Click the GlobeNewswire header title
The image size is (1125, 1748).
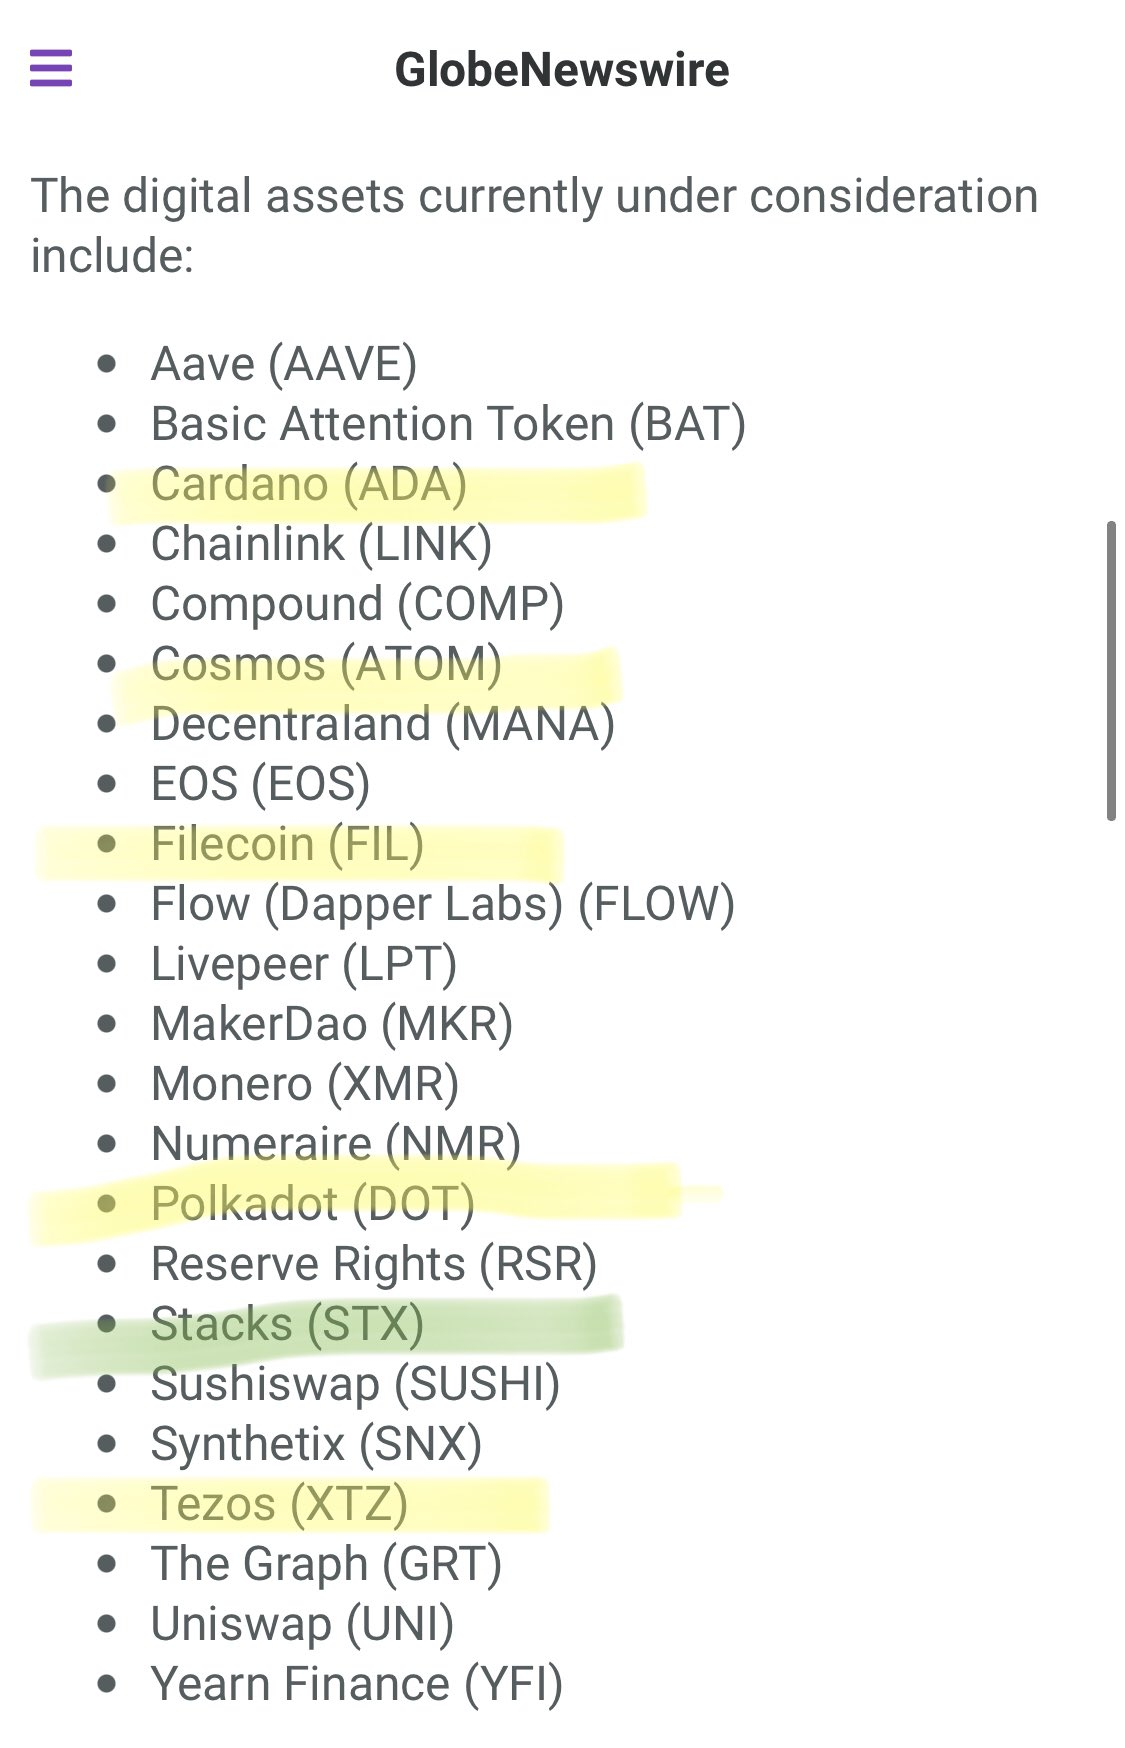(x=562, y=70)
